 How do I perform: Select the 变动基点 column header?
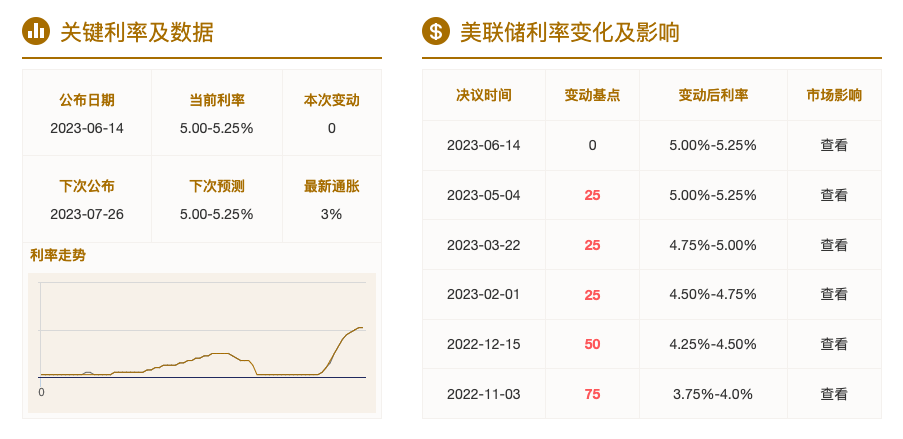pos(592,95)
